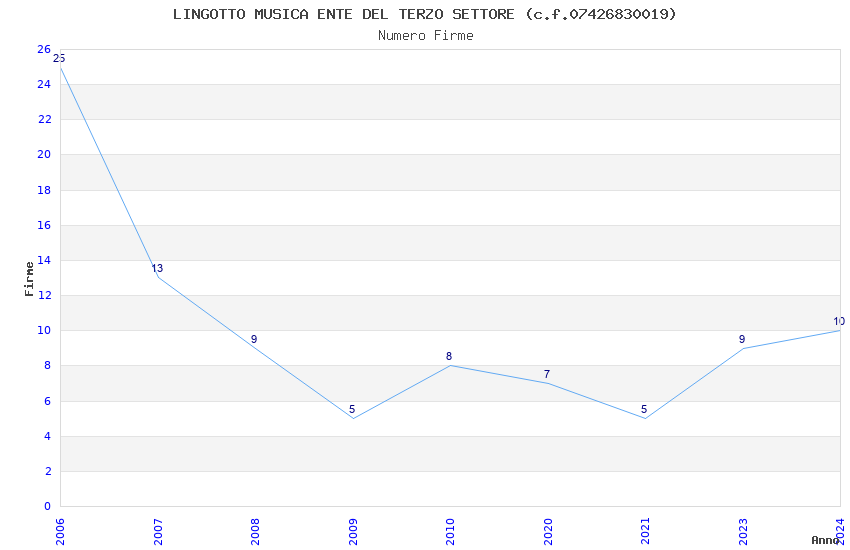
Task: Click the y-axis label Firme
Action: point(29,279)
